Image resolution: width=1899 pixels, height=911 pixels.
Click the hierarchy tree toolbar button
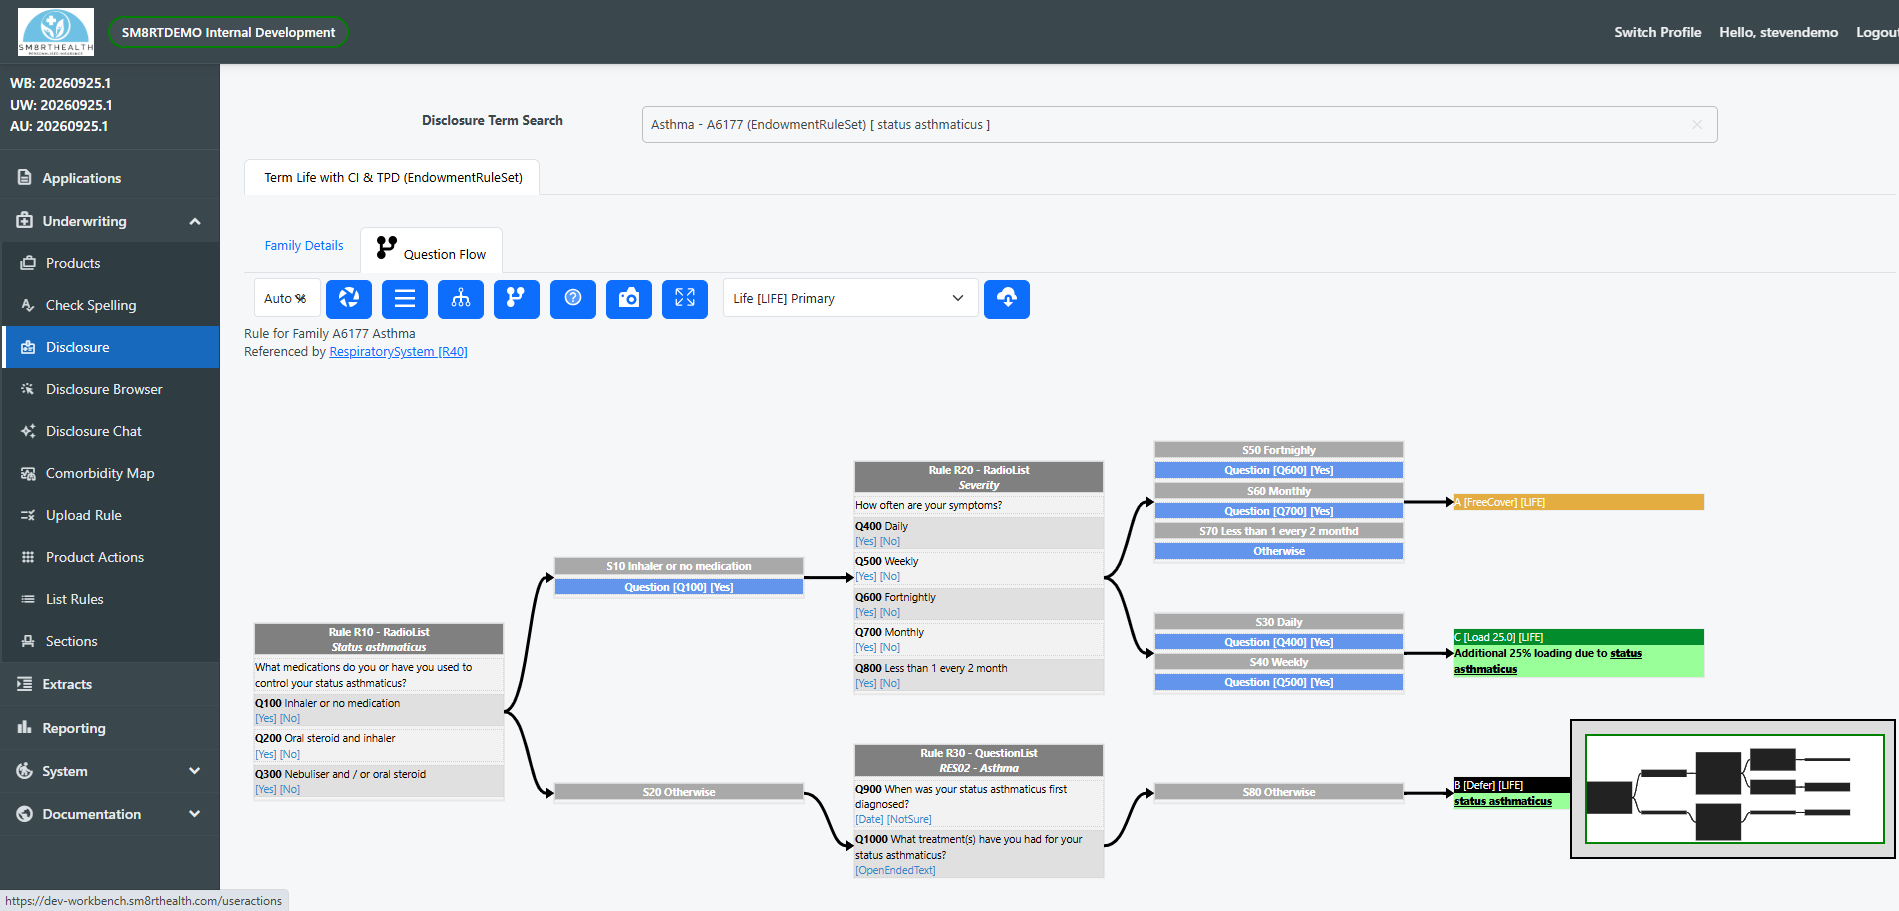click(461, 299)
